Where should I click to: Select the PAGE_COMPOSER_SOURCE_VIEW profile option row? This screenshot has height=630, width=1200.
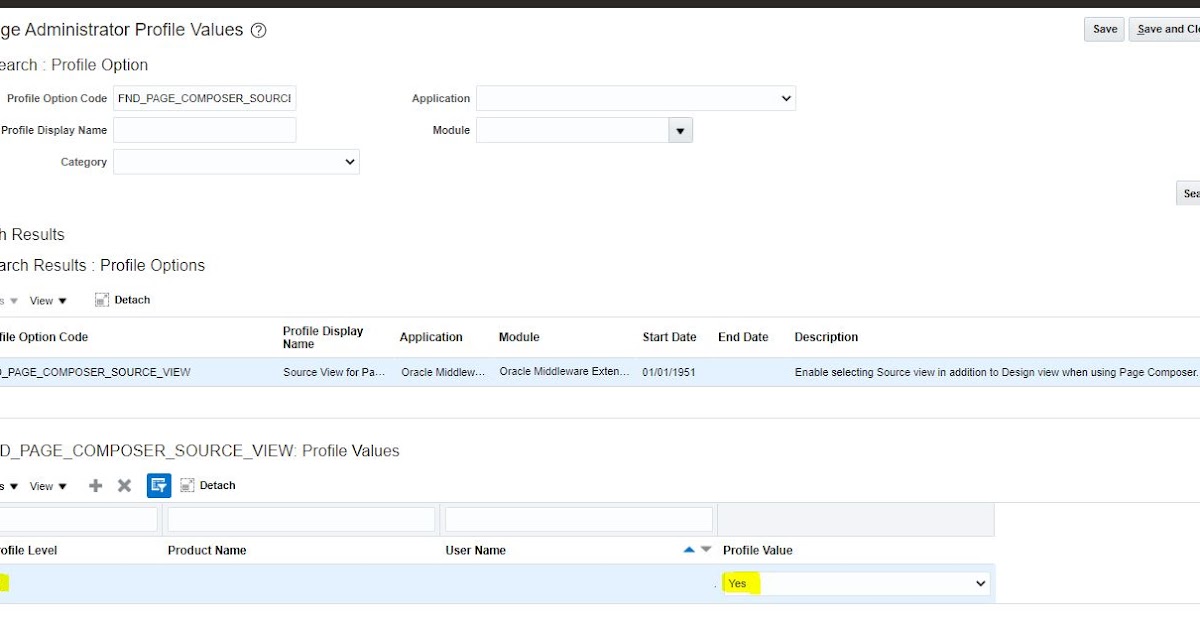pos(600,372)
